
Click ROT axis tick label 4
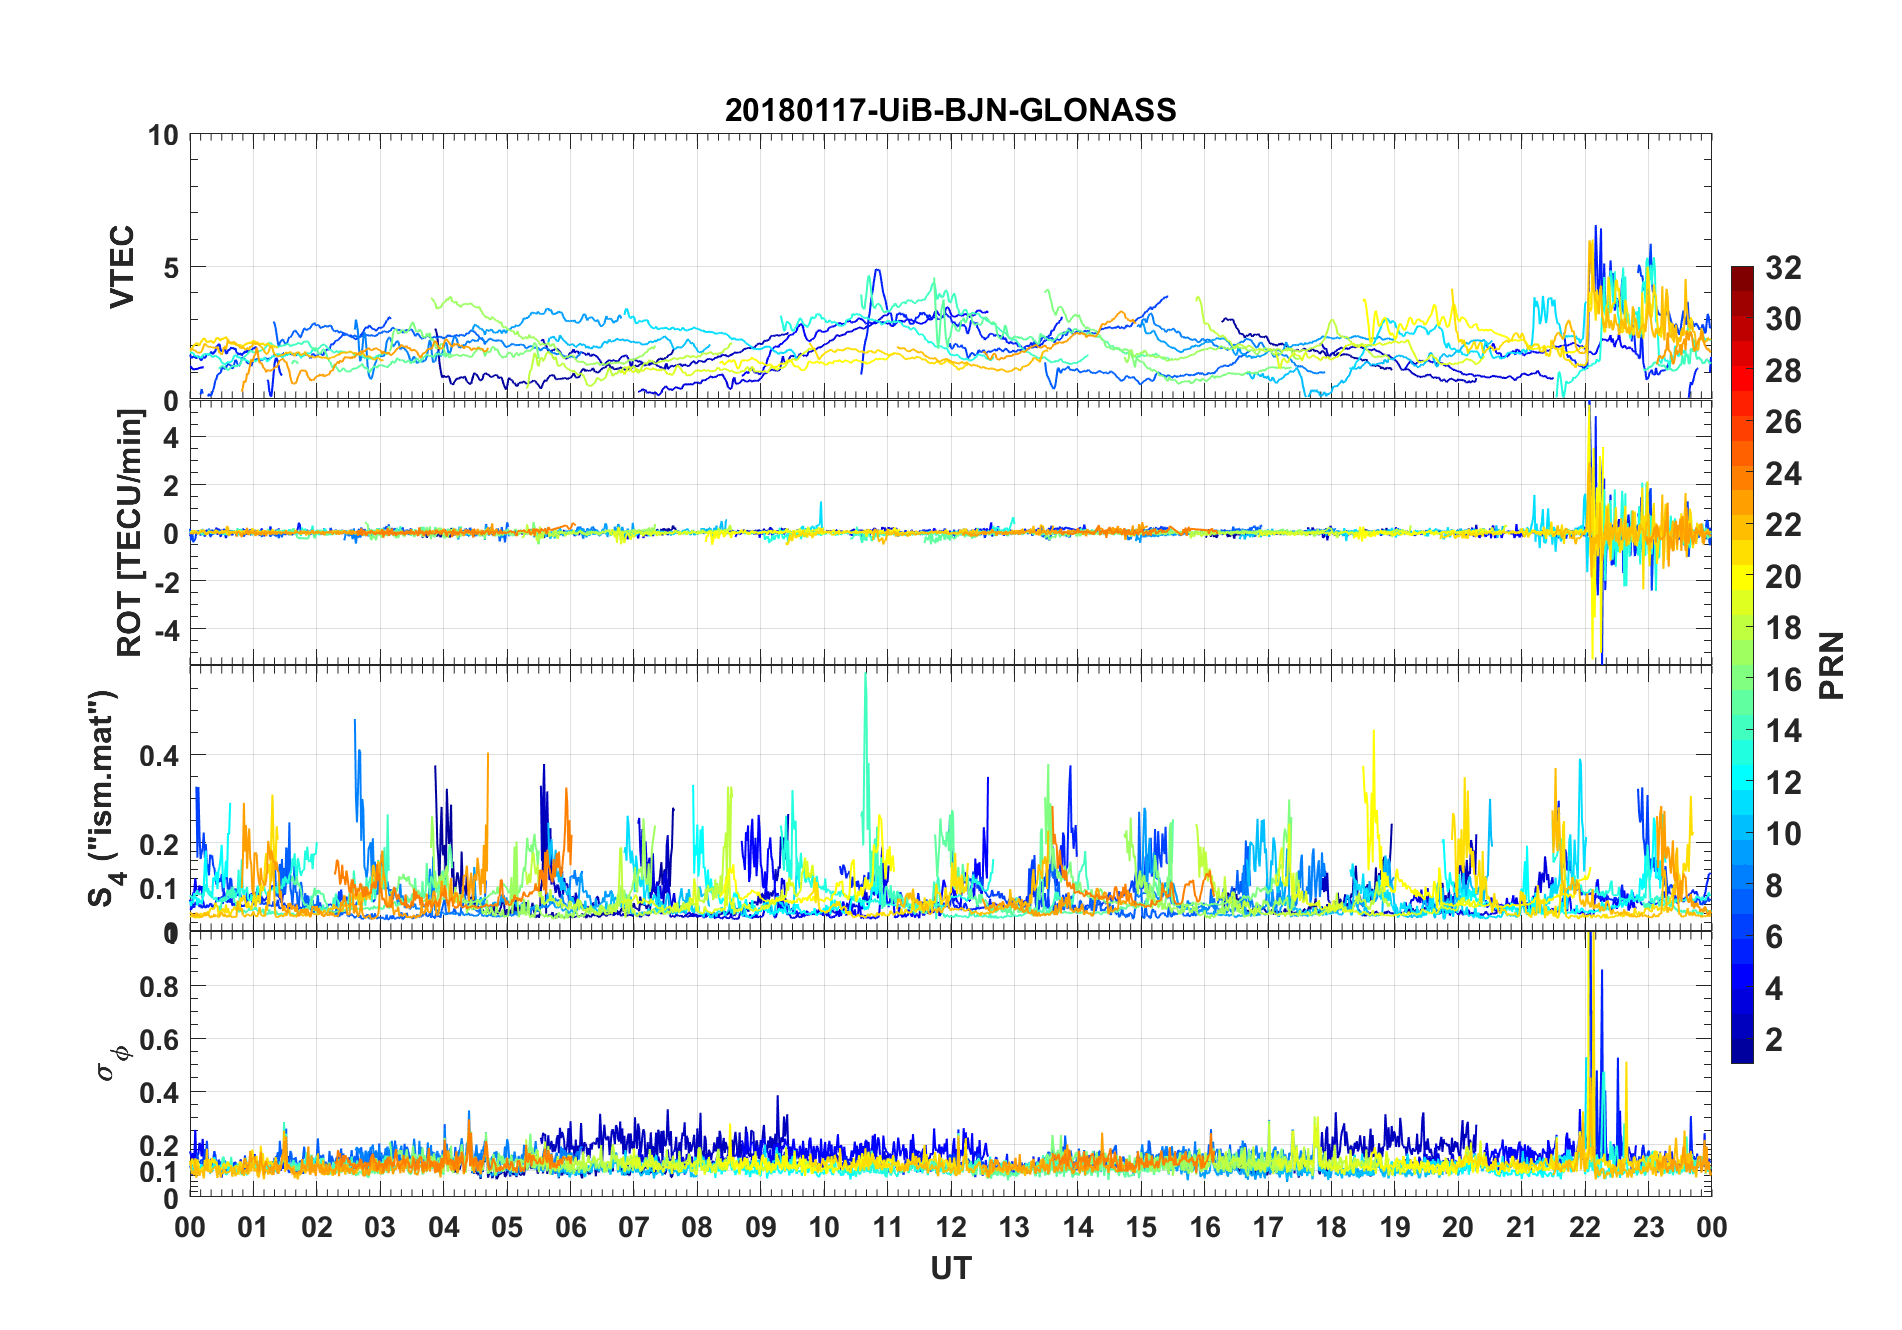tap(172, 438)
